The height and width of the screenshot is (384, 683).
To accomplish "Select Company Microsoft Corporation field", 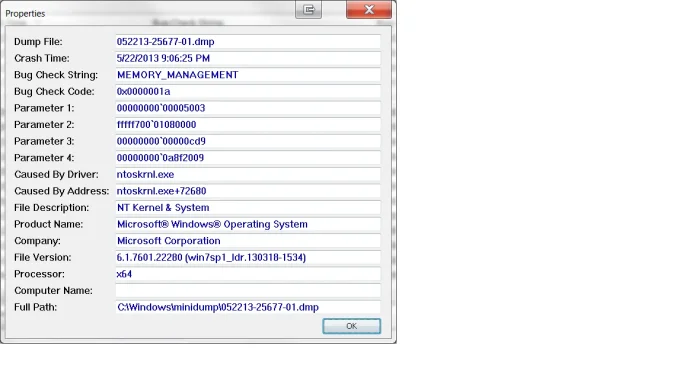I will (248, 241).
